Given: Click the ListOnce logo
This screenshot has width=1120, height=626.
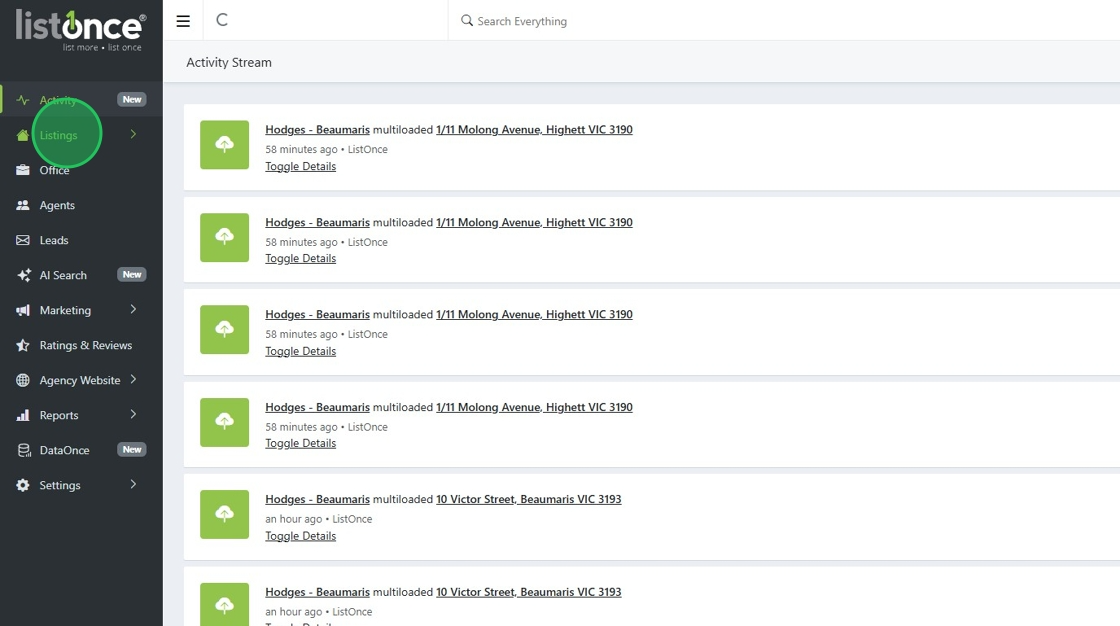Looking at the screenshot, I should pyautogui.click(x=80, y=28).
